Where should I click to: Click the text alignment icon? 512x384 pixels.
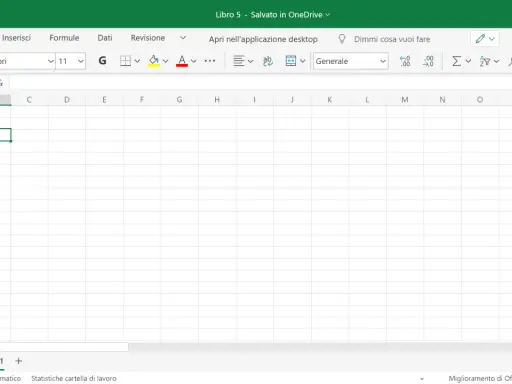coord(239,61)
